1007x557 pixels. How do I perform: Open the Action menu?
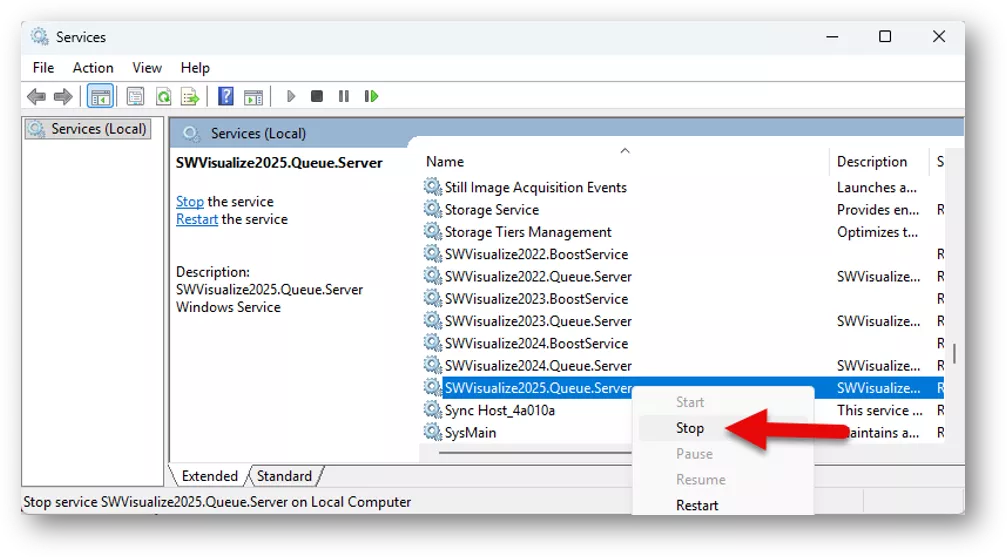point(92,67)
